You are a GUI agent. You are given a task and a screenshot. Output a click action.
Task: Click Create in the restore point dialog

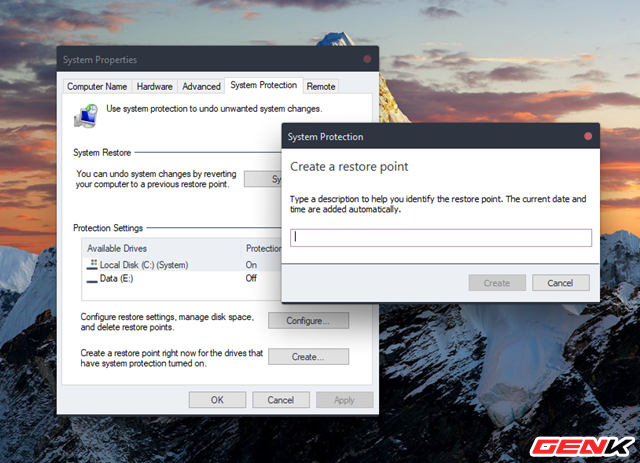coord(497,283)
